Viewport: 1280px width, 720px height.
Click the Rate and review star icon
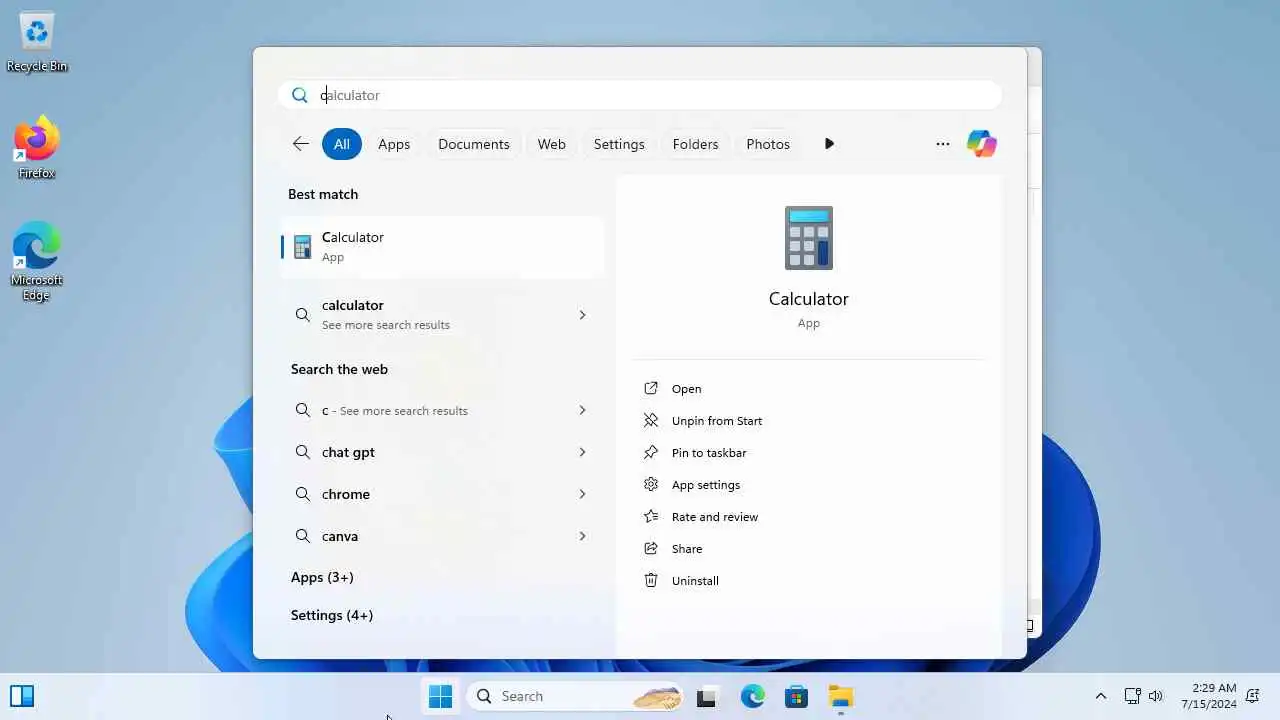pyautogui.click(x=651, y=516)
